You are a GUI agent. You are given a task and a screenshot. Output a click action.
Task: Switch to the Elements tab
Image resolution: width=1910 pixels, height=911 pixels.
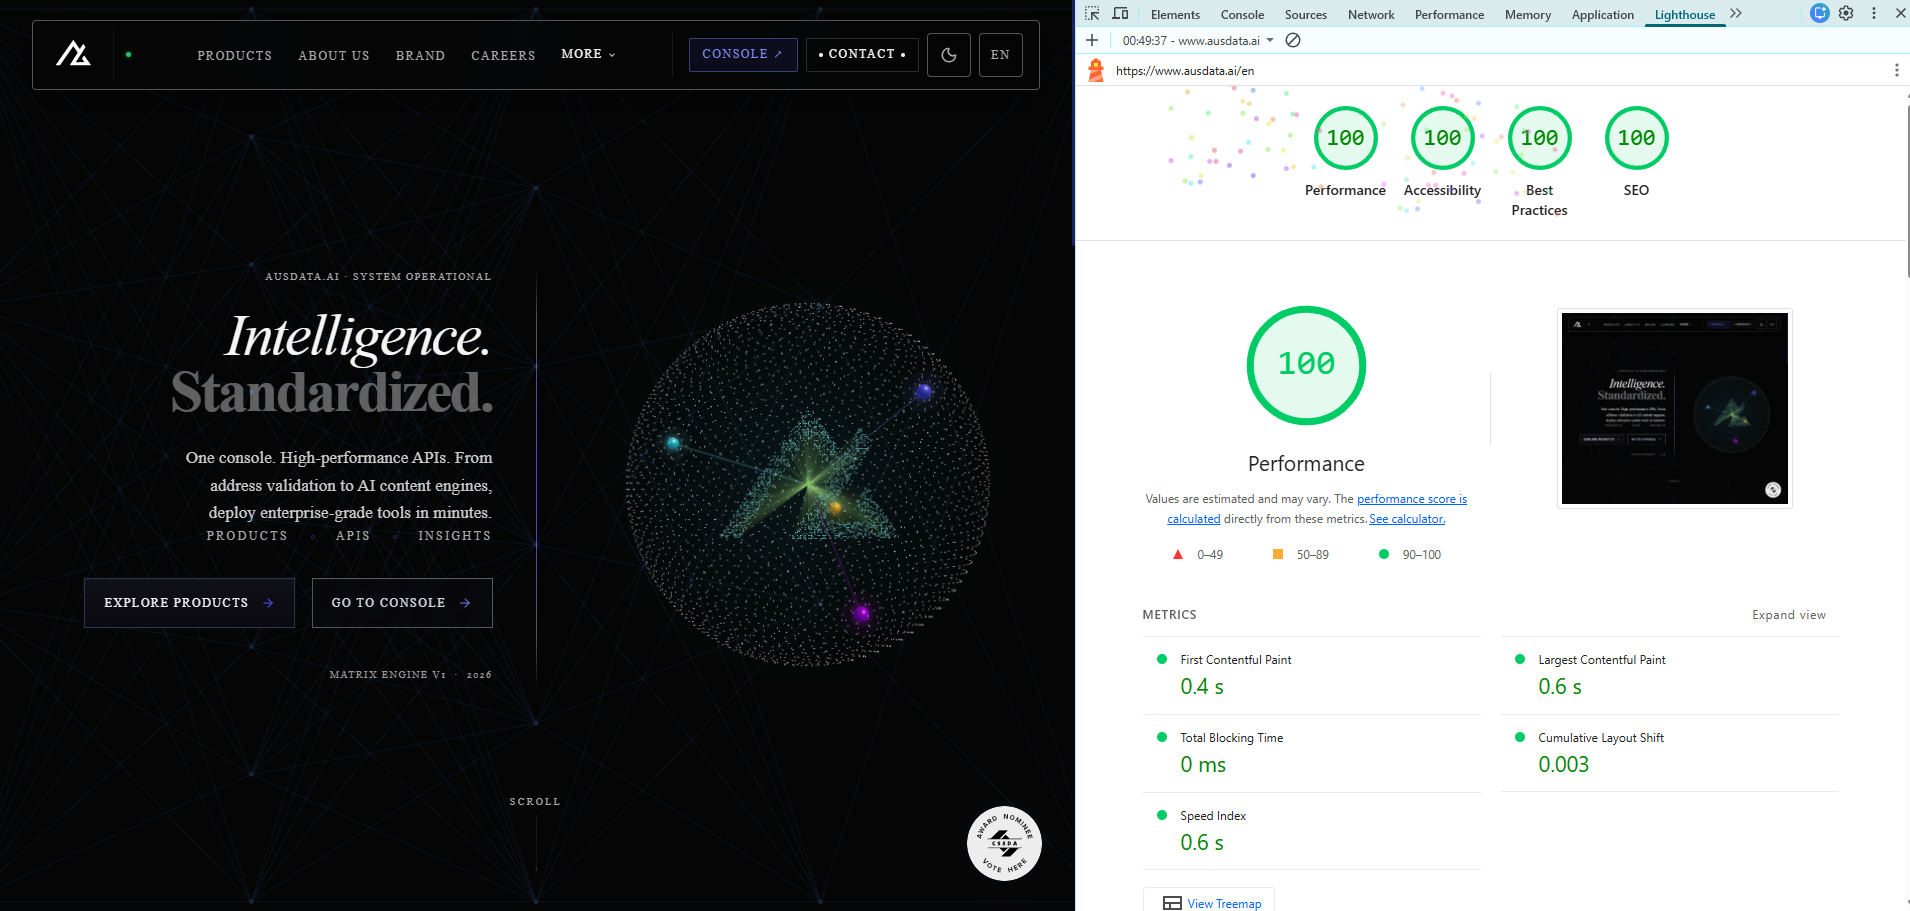click(x=1175, y=15)
